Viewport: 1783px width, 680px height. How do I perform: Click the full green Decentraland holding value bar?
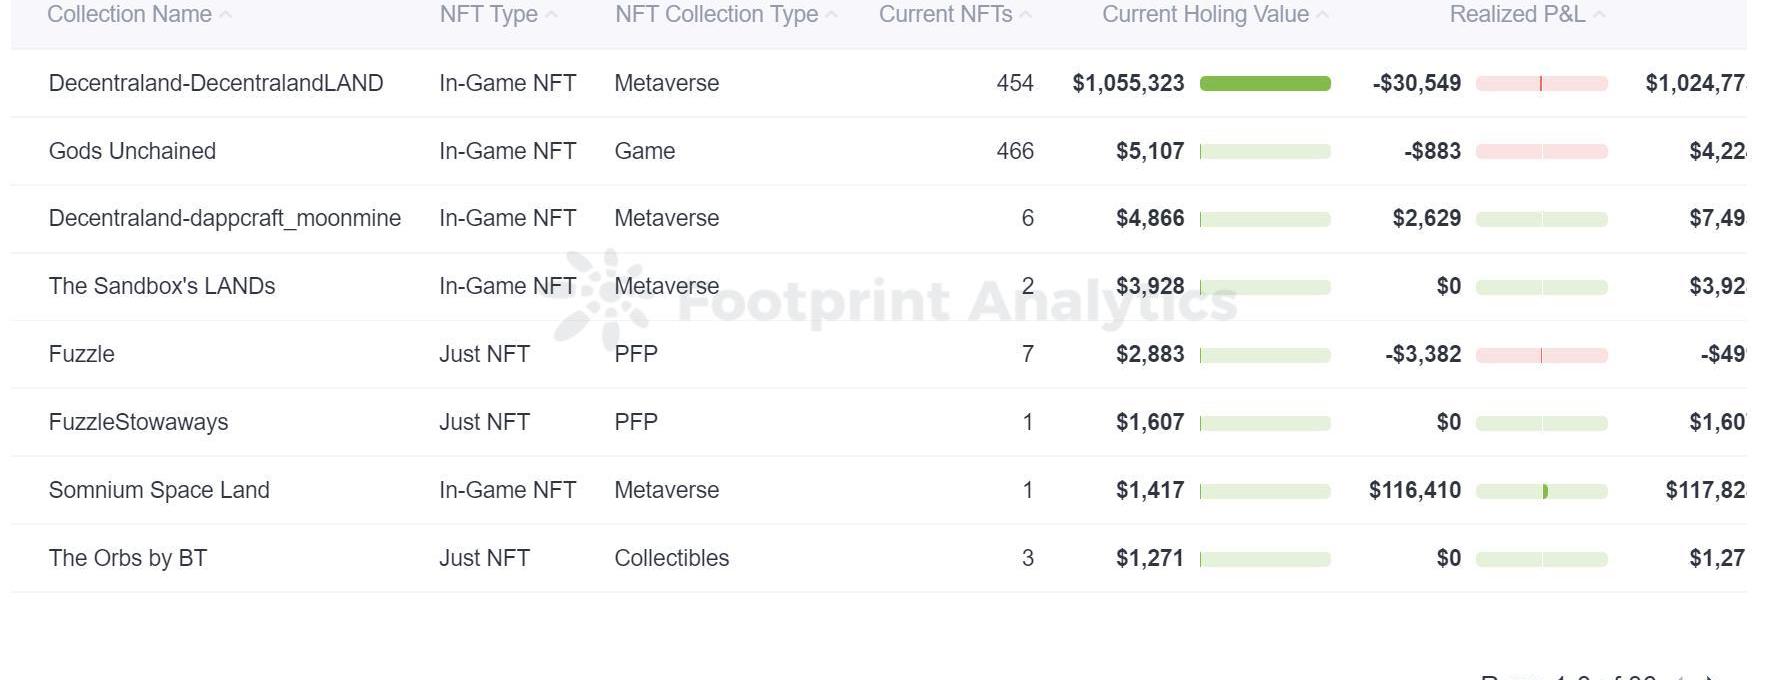pos(1265,83)
